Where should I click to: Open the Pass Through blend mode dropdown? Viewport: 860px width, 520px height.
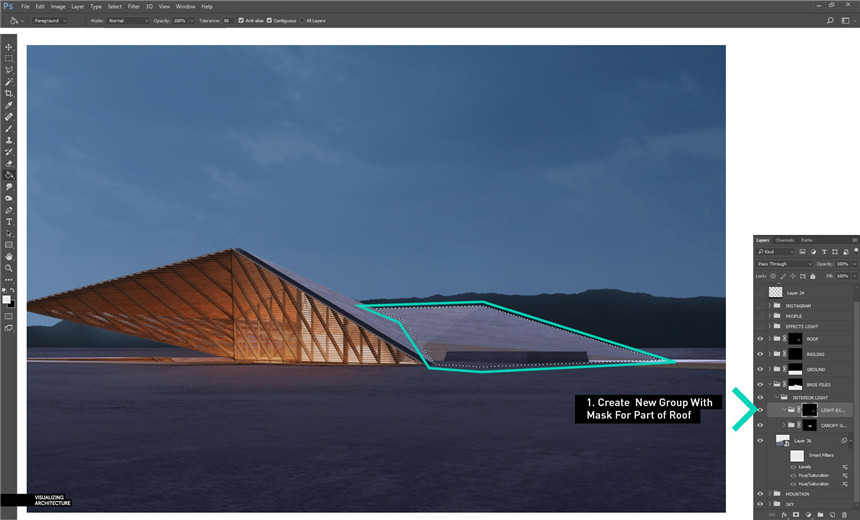[x=785, y=264]
